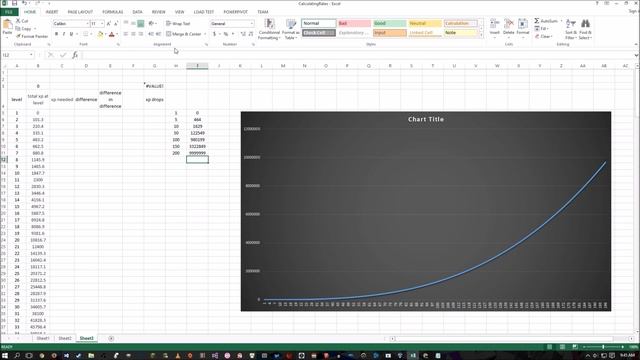Open the Calibri font name dropdown
Screen dimensions: 640x360
tap(87, 24)
